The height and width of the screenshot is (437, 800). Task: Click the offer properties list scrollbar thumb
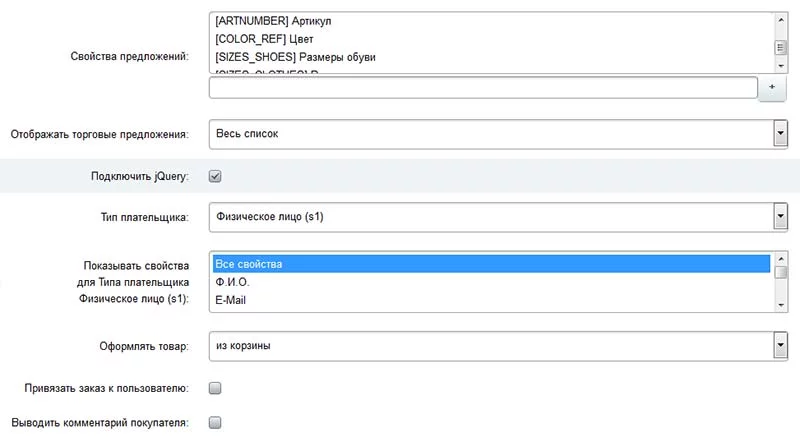tap(780, 46)
